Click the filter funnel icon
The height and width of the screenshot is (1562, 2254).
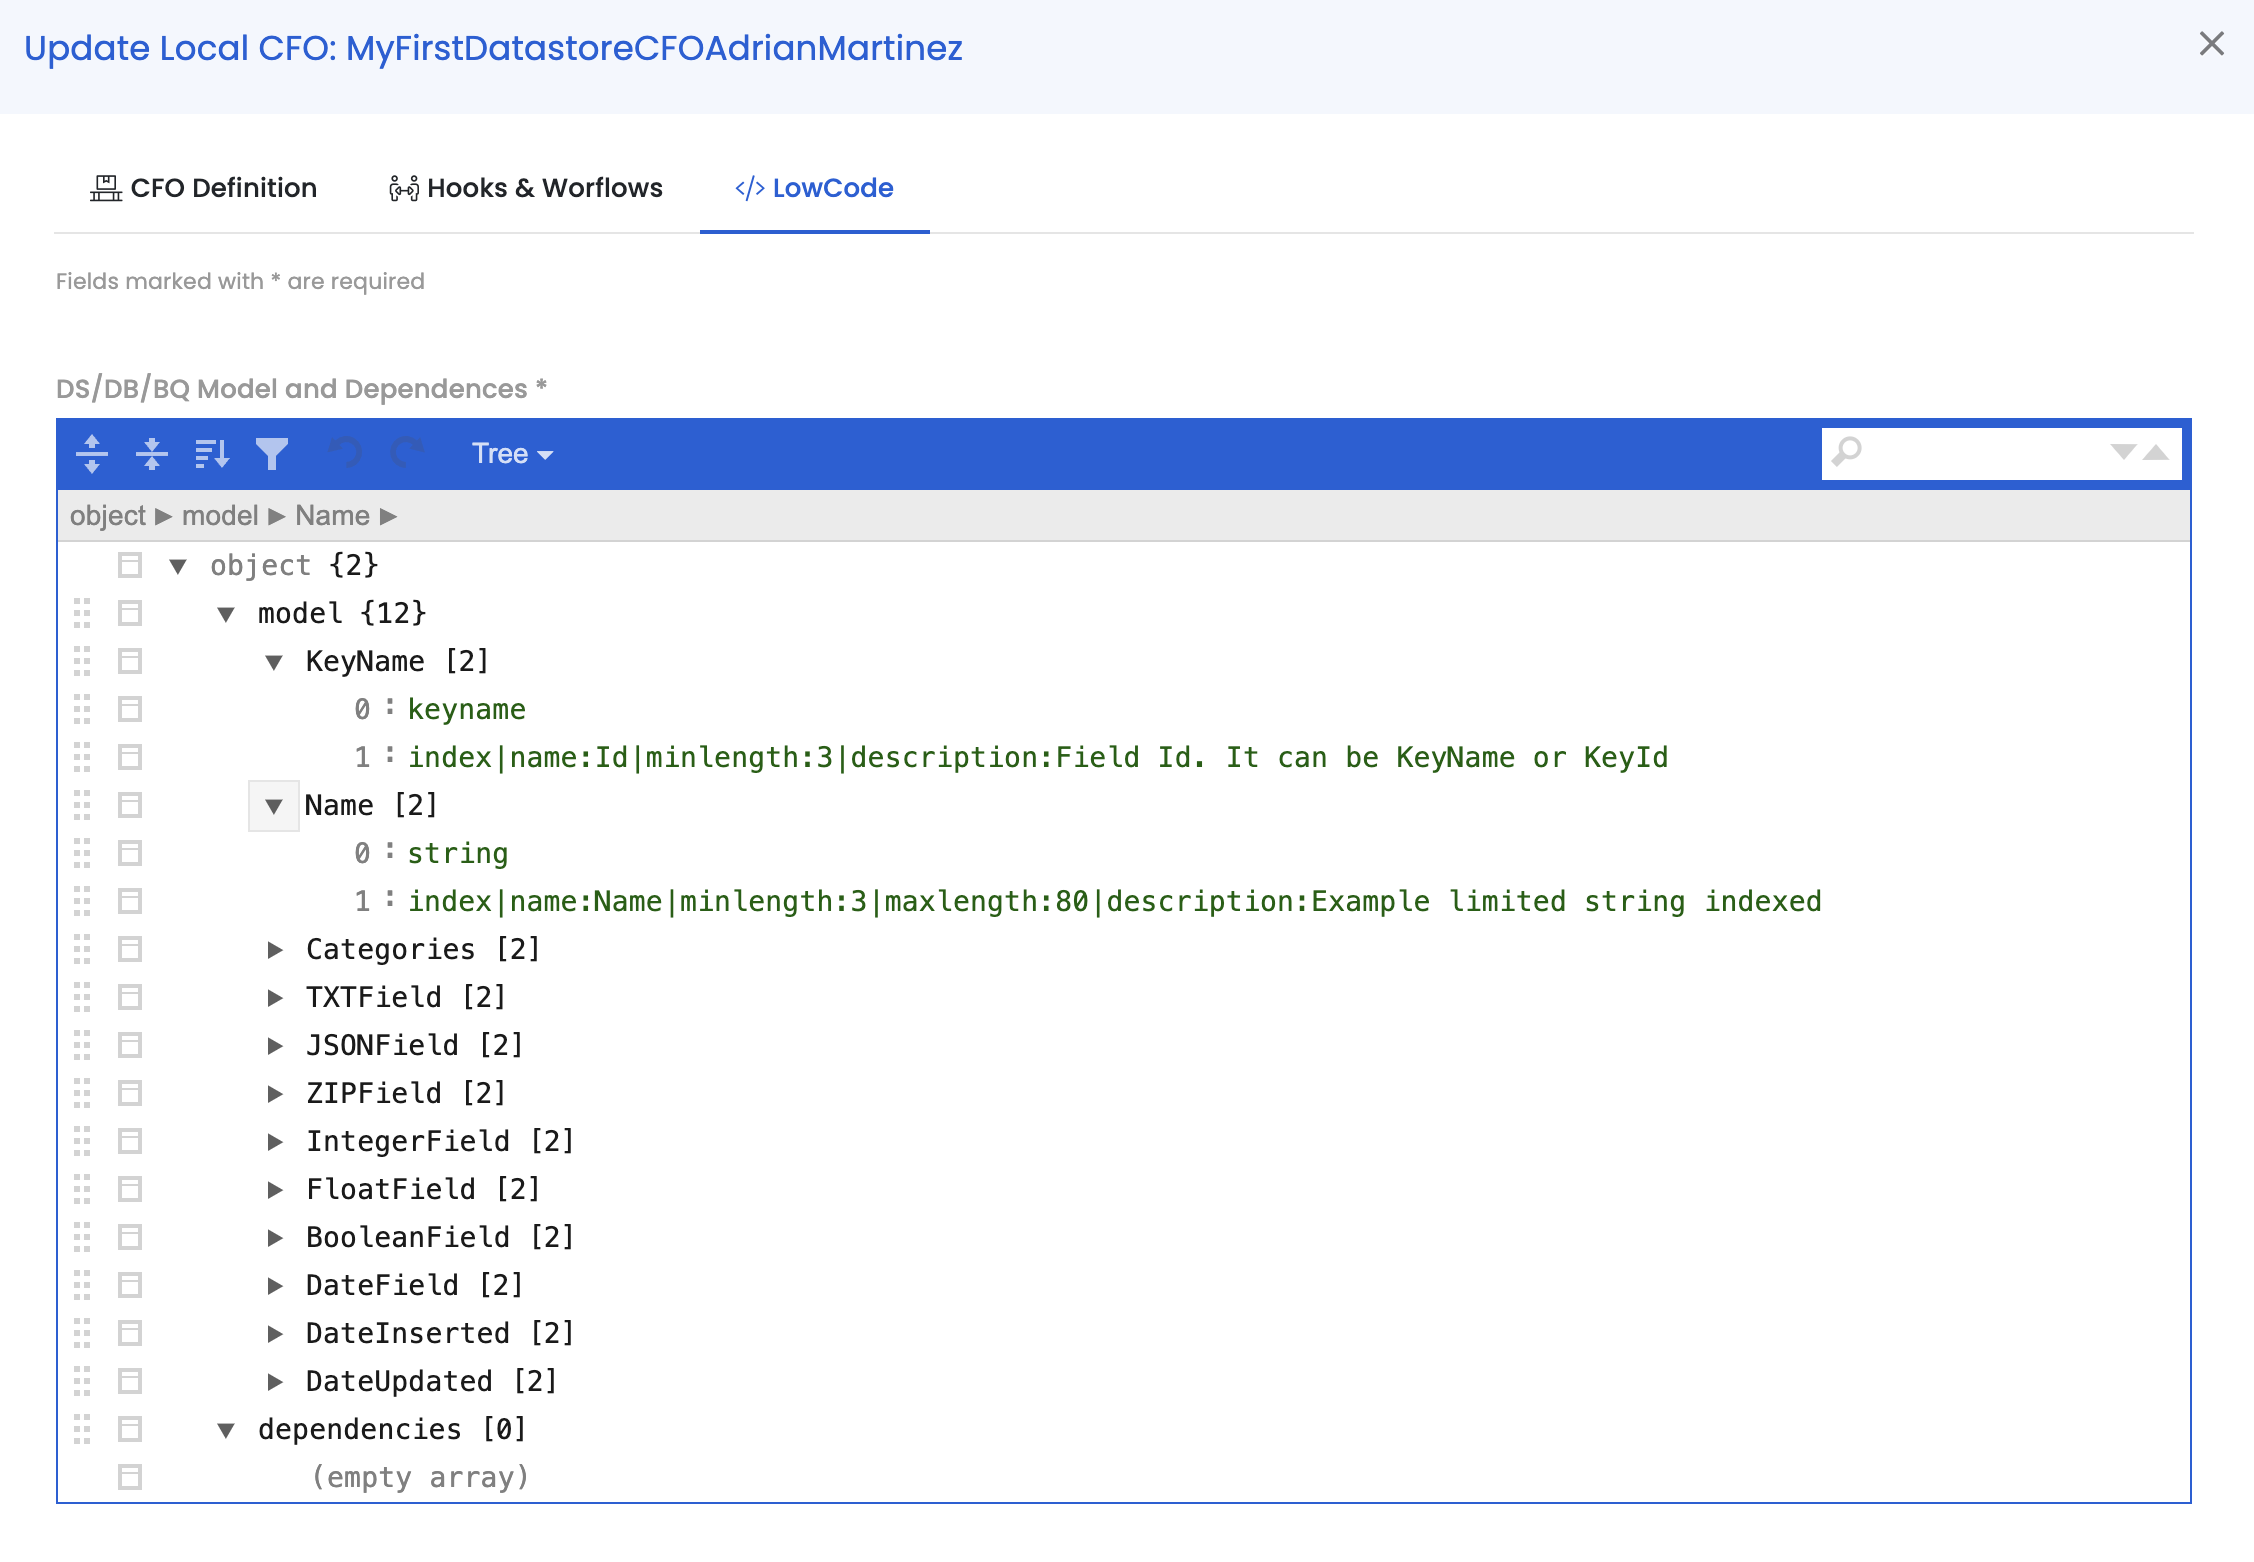(x=272, y=454)
